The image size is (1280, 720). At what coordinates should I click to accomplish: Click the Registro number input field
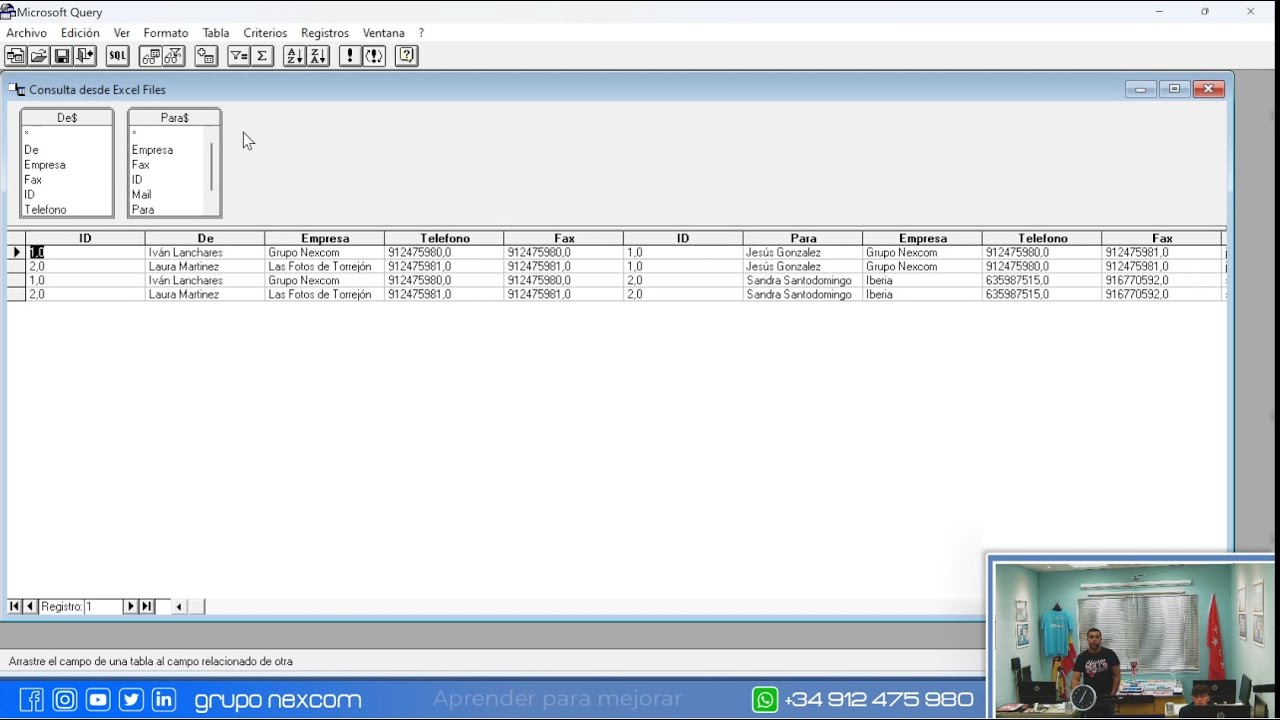pos(102,606)
